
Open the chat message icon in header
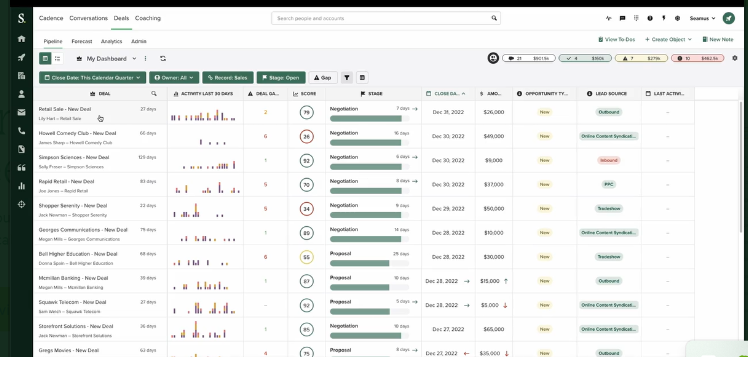[622, 18]
